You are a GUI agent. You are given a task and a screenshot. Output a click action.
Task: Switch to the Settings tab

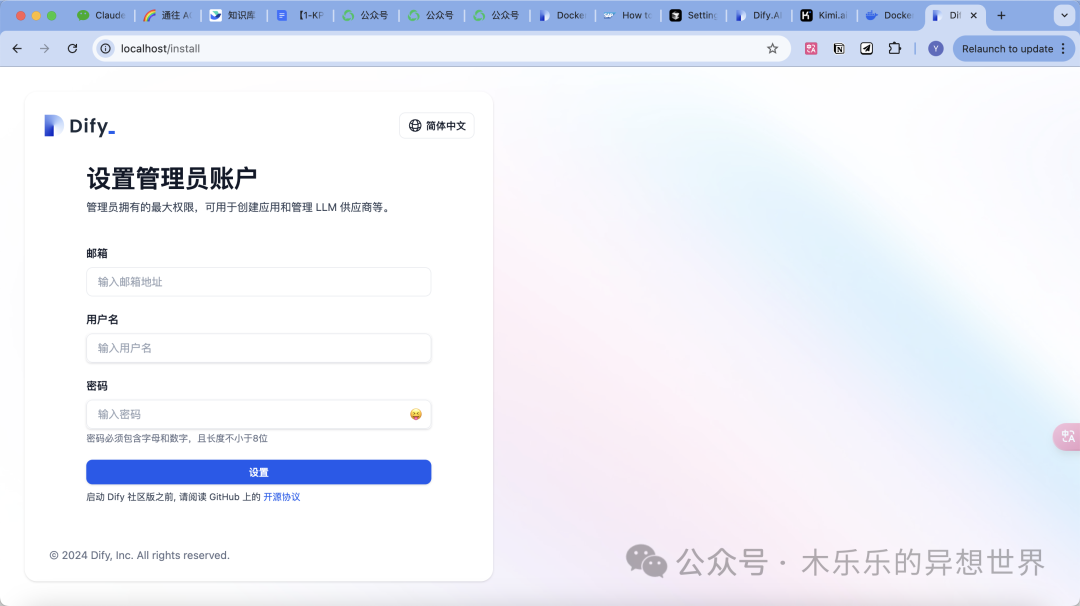coord(694,15)
